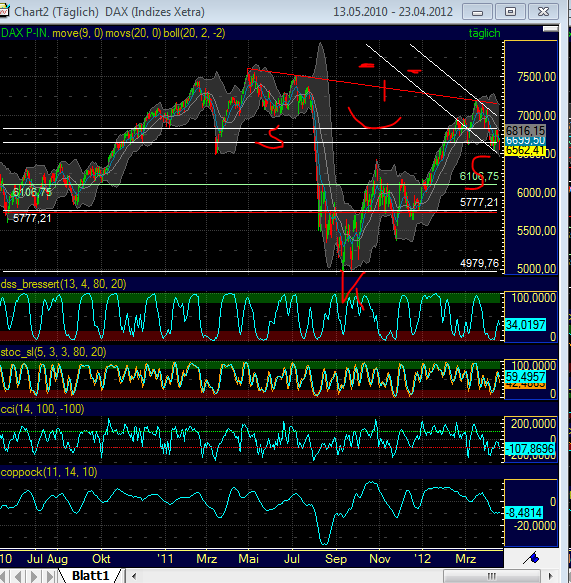This screenshot has width=571, height=583.
Task: Click the 'Mai' label on time axis
Action: pyautogui.click(x=249, y=559)
